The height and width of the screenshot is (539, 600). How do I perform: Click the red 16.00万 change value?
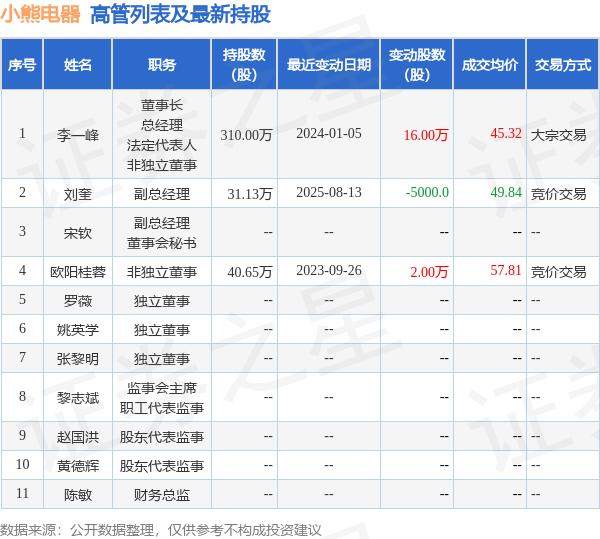[x=426, y=135]
